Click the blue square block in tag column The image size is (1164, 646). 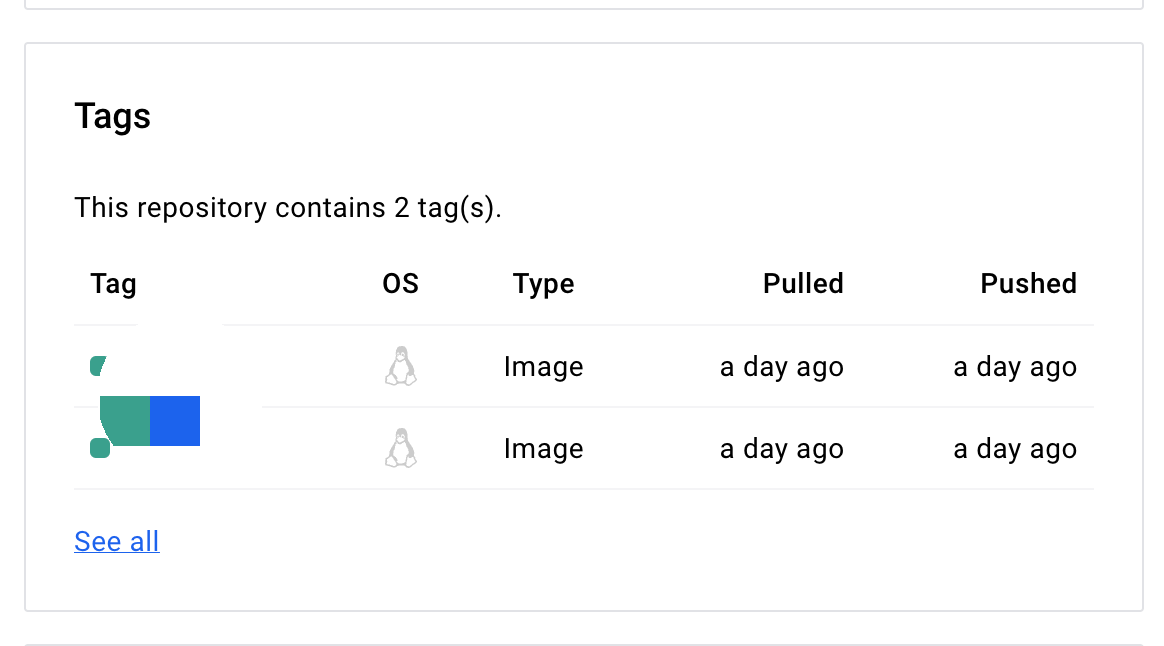pos(175,421)
